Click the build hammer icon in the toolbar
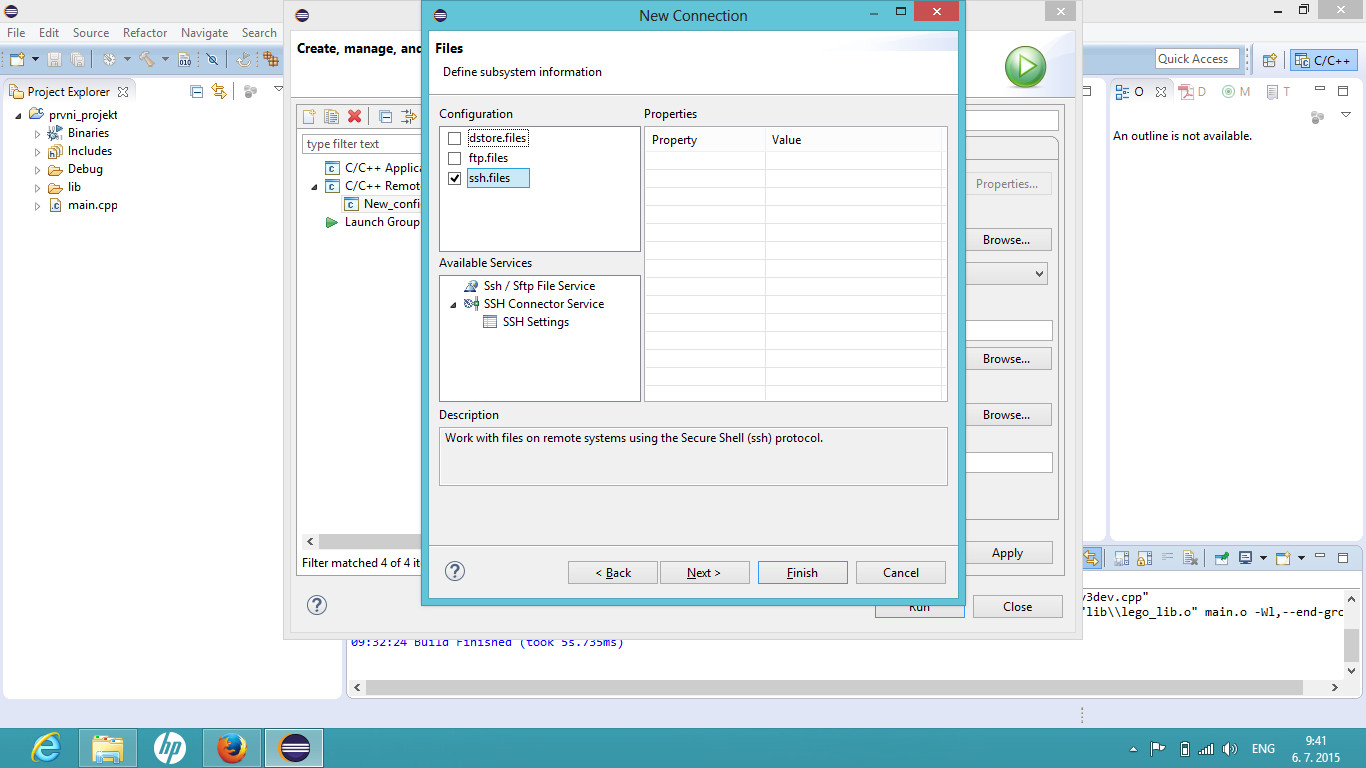 click(147, 60)
